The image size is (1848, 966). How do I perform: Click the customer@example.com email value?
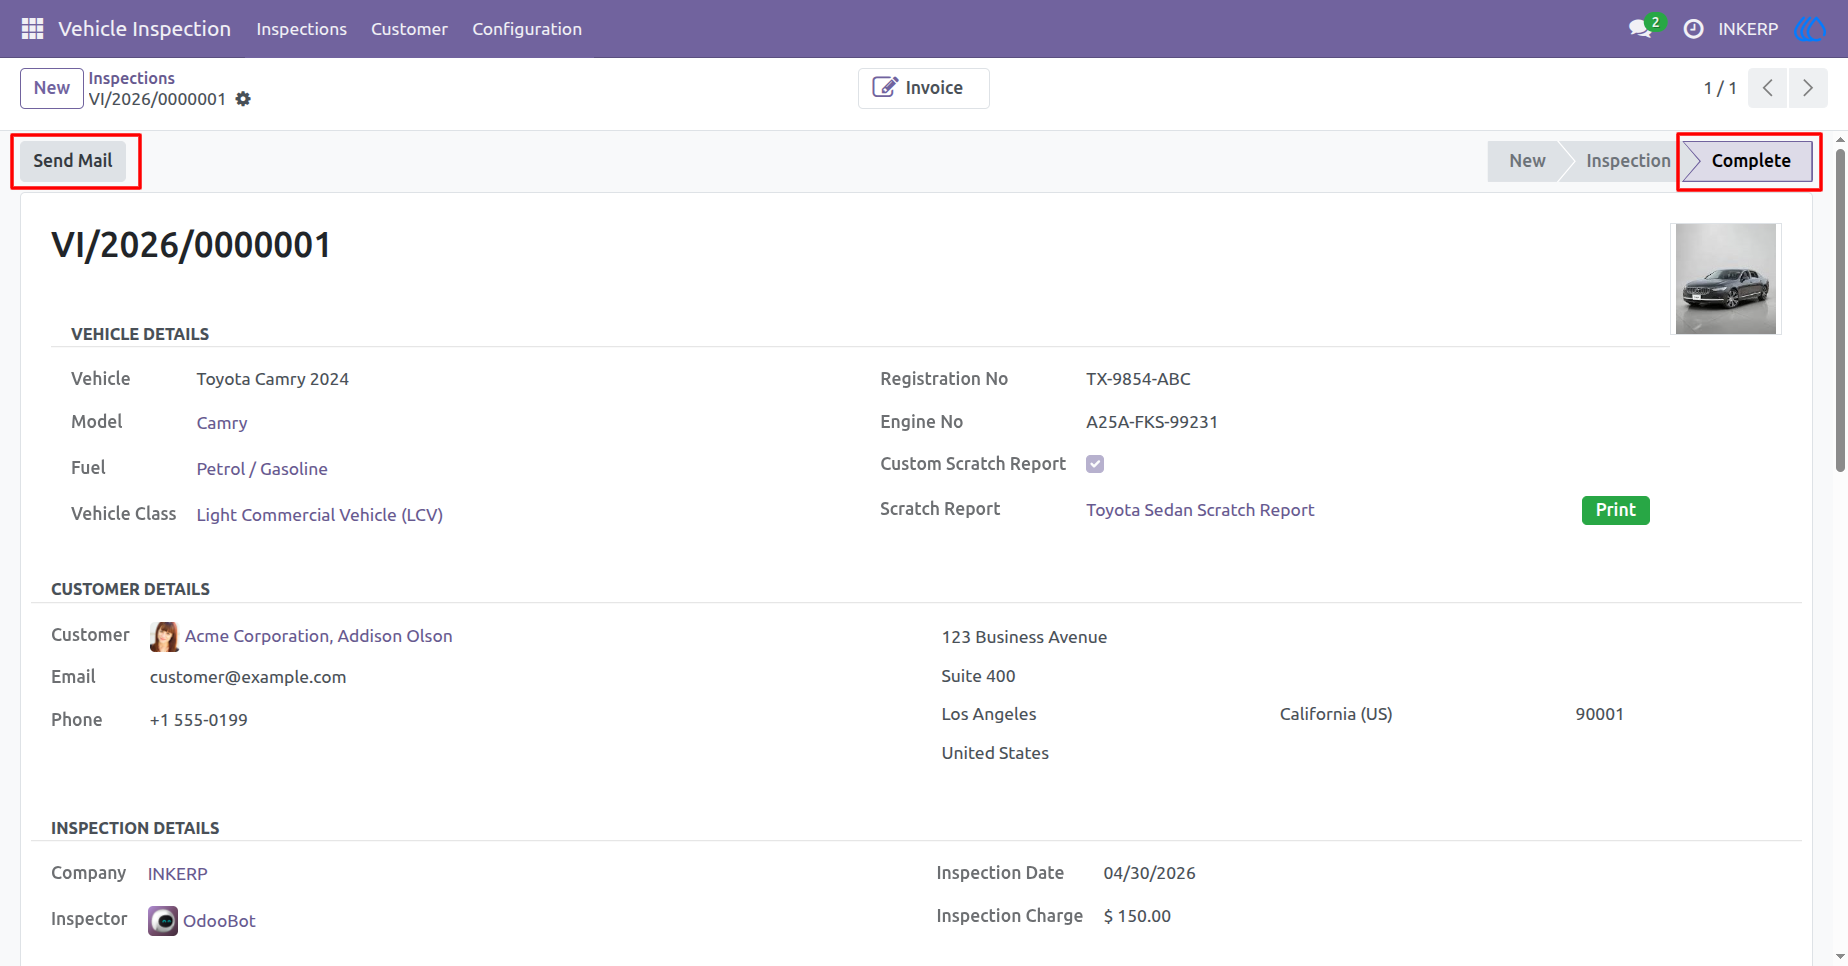pos(248,677)
